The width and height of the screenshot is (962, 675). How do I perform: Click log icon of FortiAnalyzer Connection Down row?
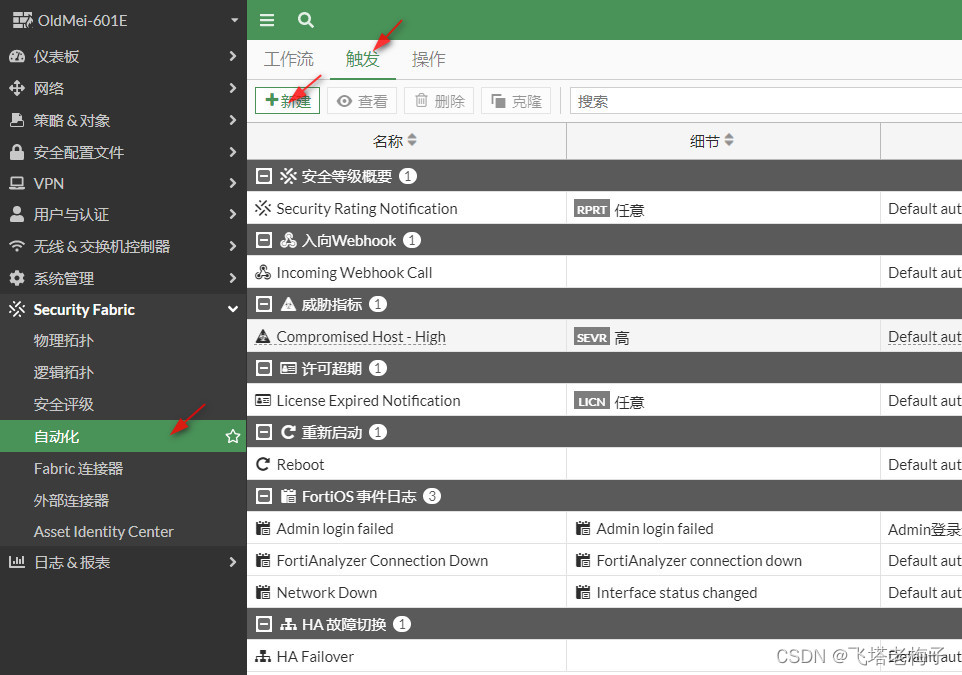coord(263,560)
